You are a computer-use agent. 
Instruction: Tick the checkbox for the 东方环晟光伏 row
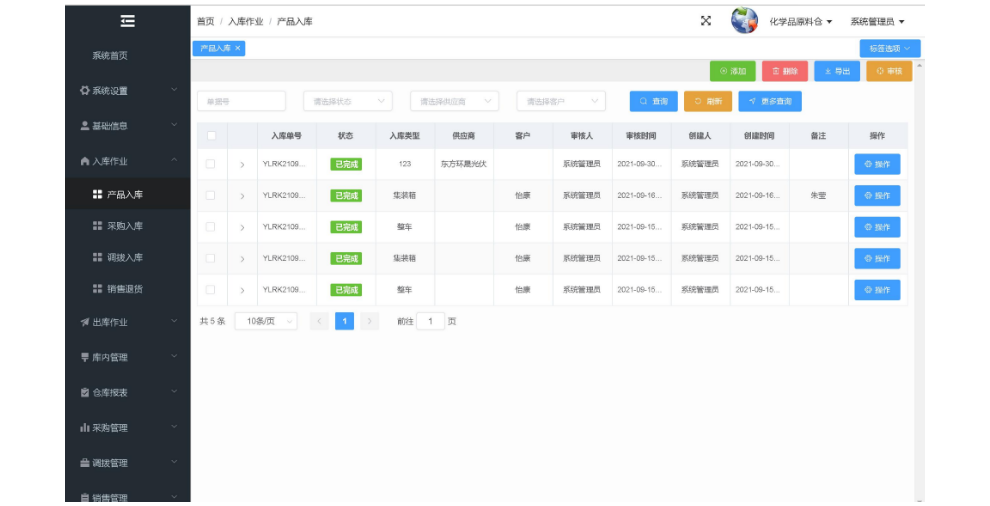[x=210, y=164]
